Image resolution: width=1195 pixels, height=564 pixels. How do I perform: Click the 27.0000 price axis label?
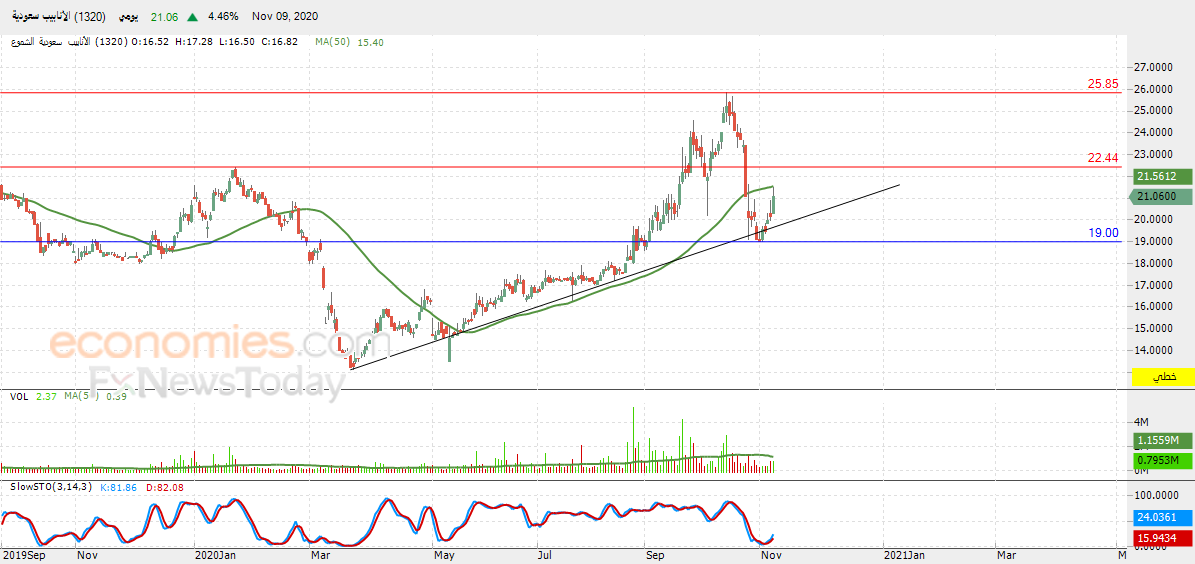click(1154, 67)
